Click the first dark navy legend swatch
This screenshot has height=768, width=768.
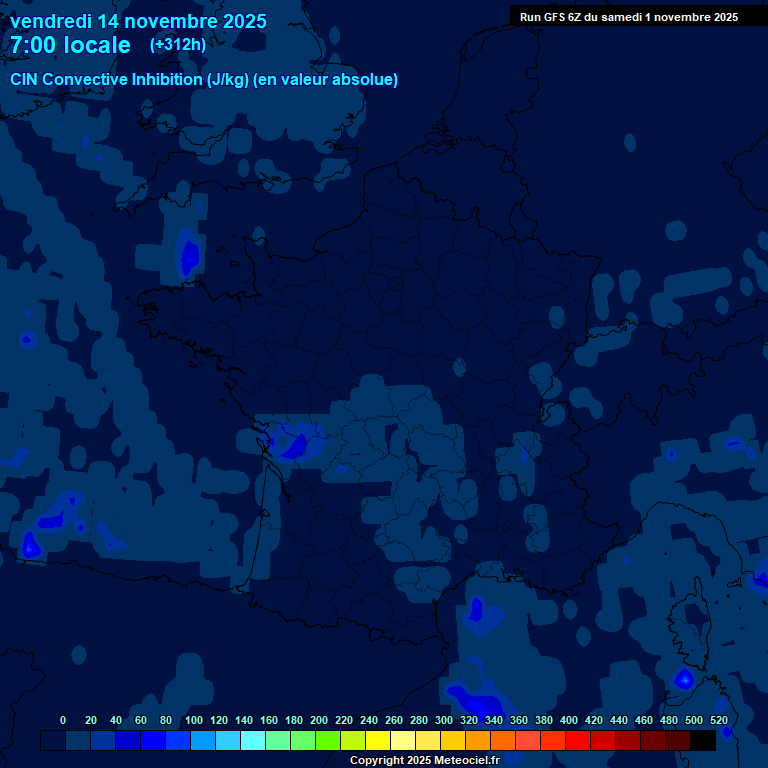(x=53, y=740)
